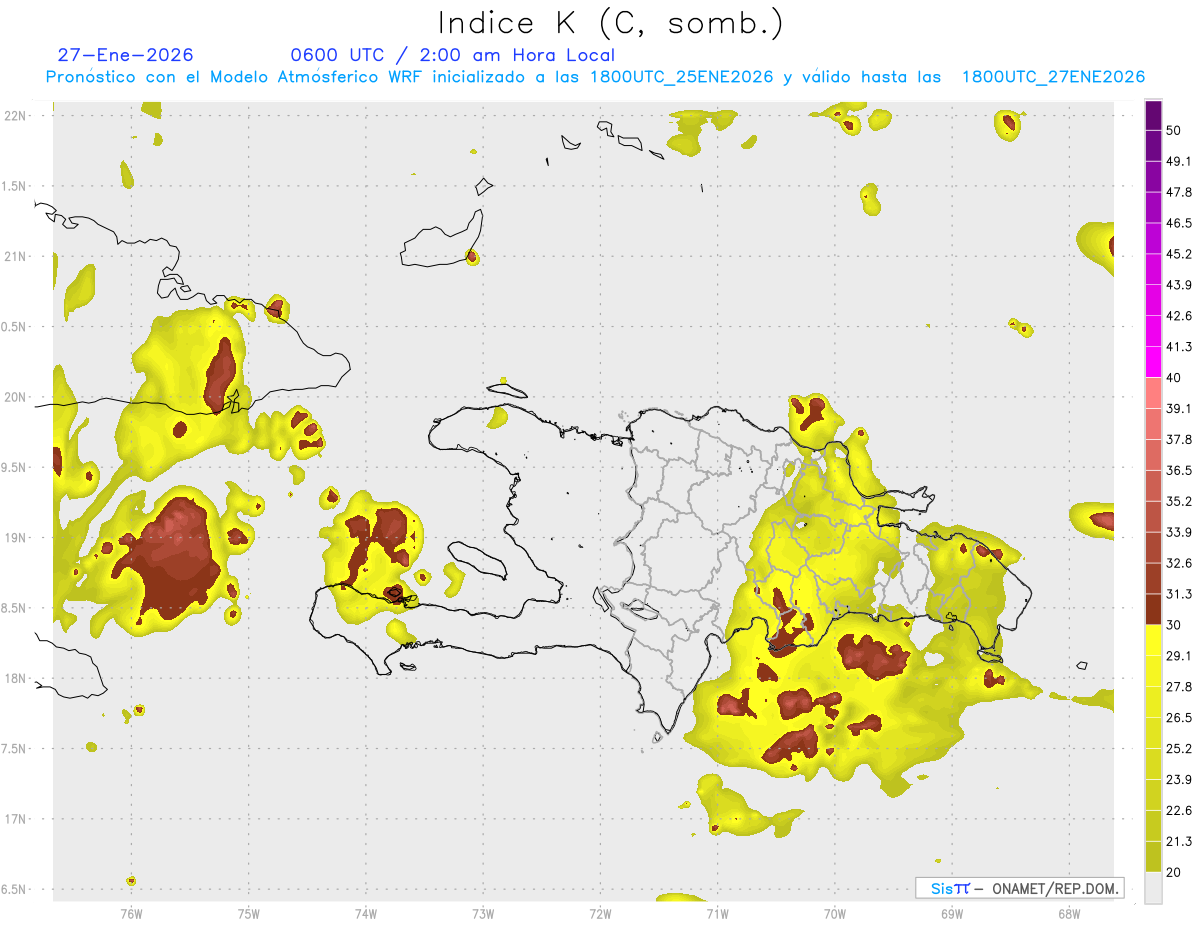The image size is (1200, 927).
Task: Click the colorbar value "37.8"
Action: click(x=1179, y=440)
